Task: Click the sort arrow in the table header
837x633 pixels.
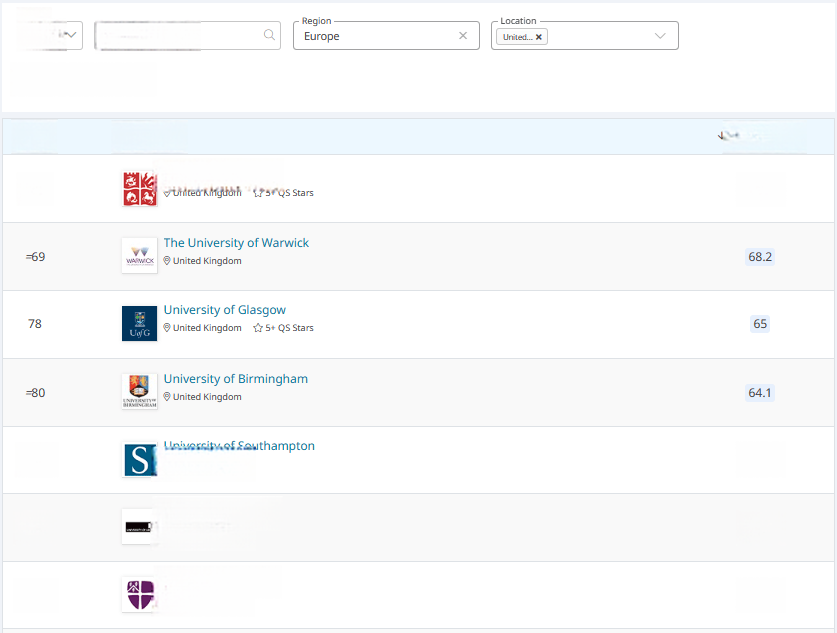Action: tap(721, 136)
